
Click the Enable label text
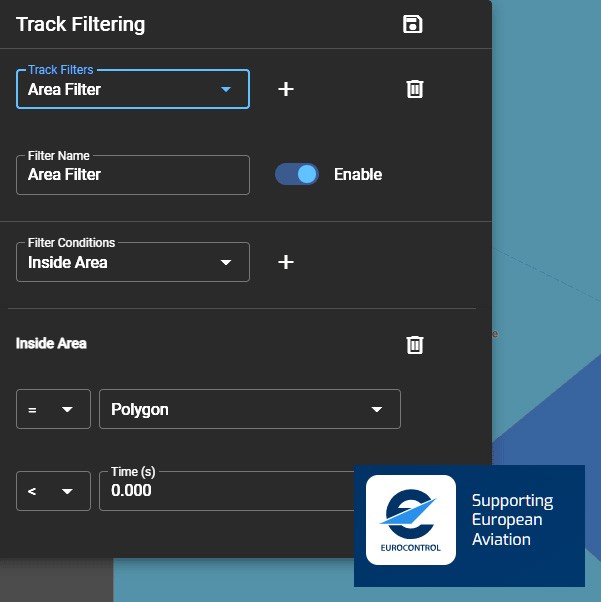pyautogui.click(x=358, y=174)
